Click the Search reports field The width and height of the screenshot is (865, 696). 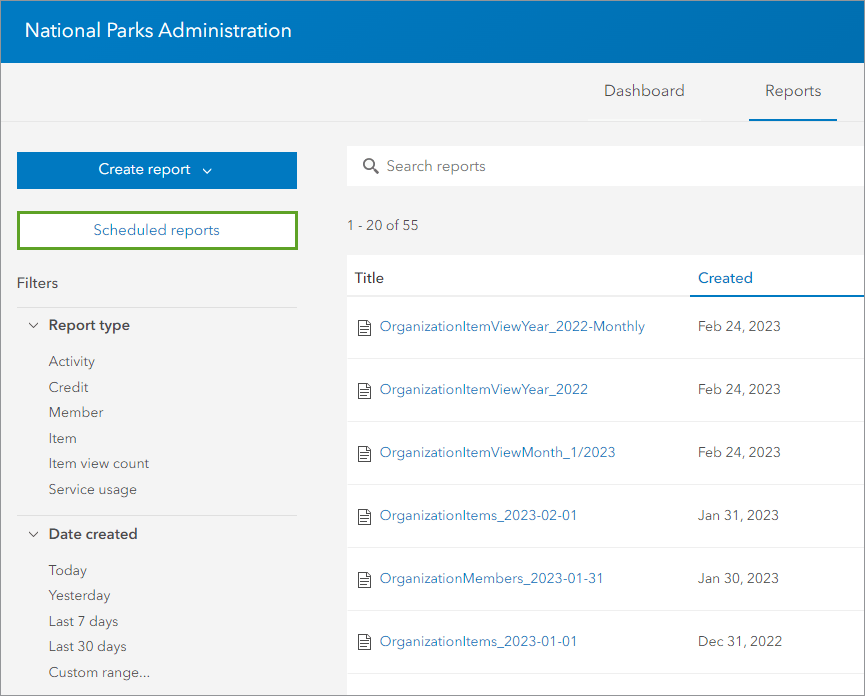[600, 166]
